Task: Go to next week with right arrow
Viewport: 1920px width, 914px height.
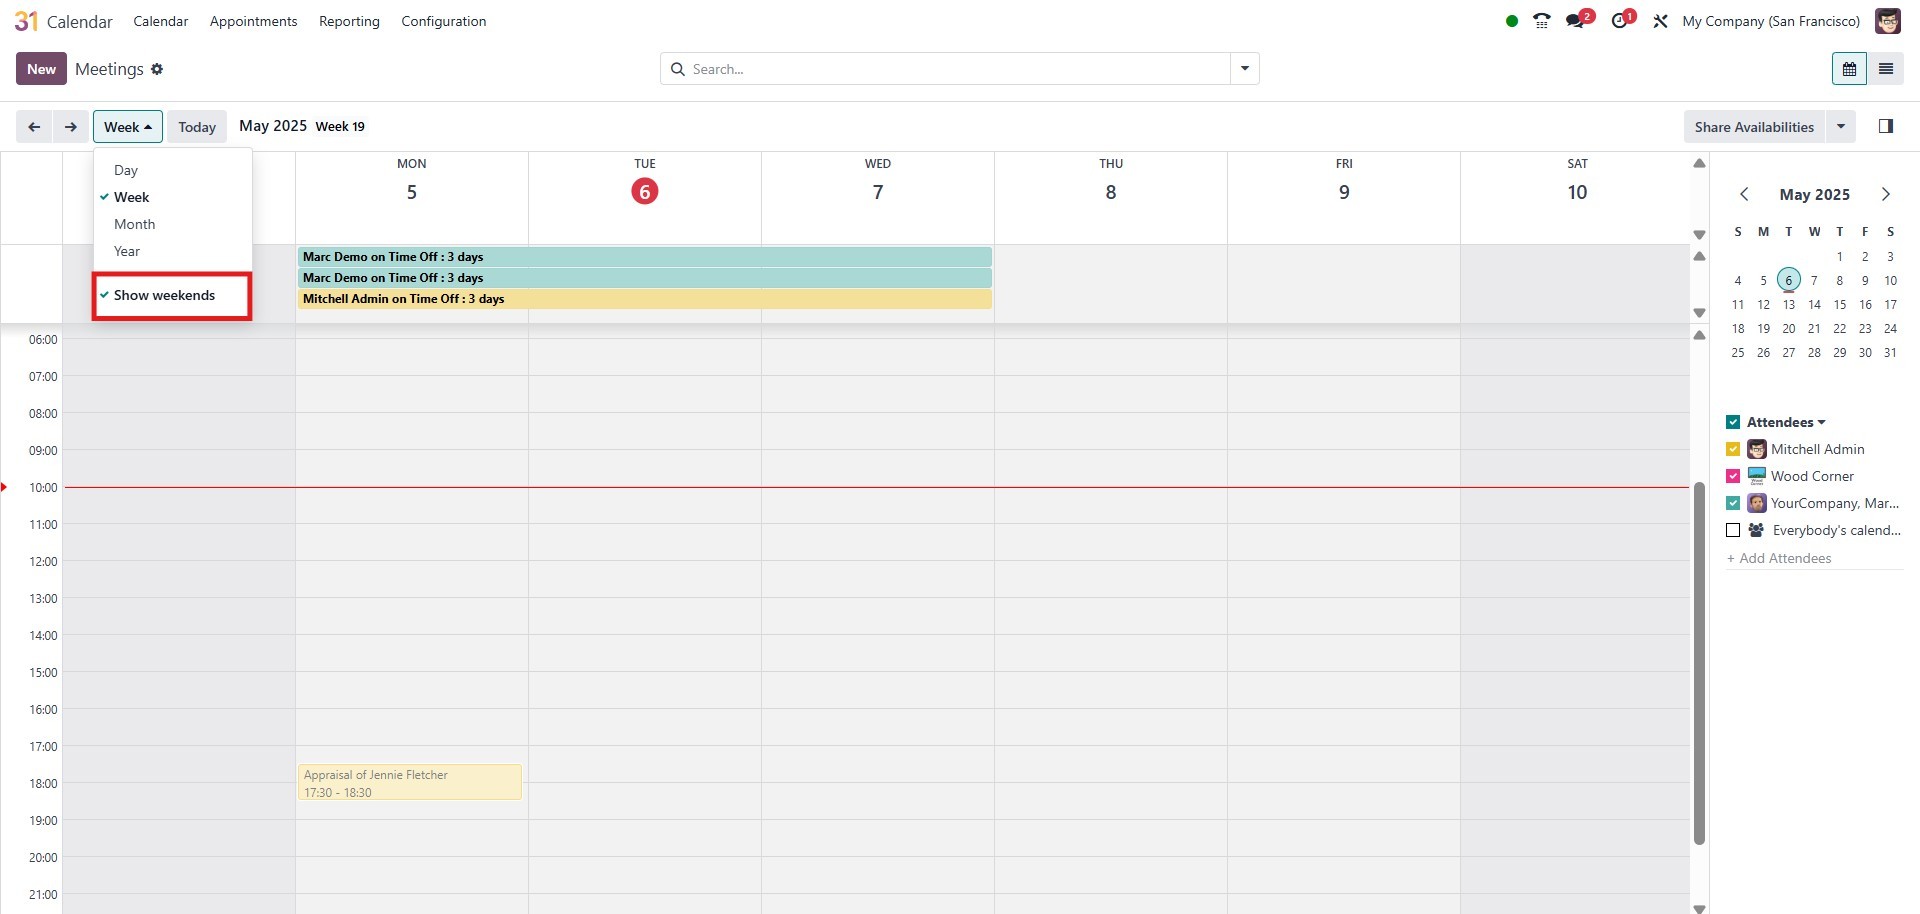Action: click(x=70, y=127)
